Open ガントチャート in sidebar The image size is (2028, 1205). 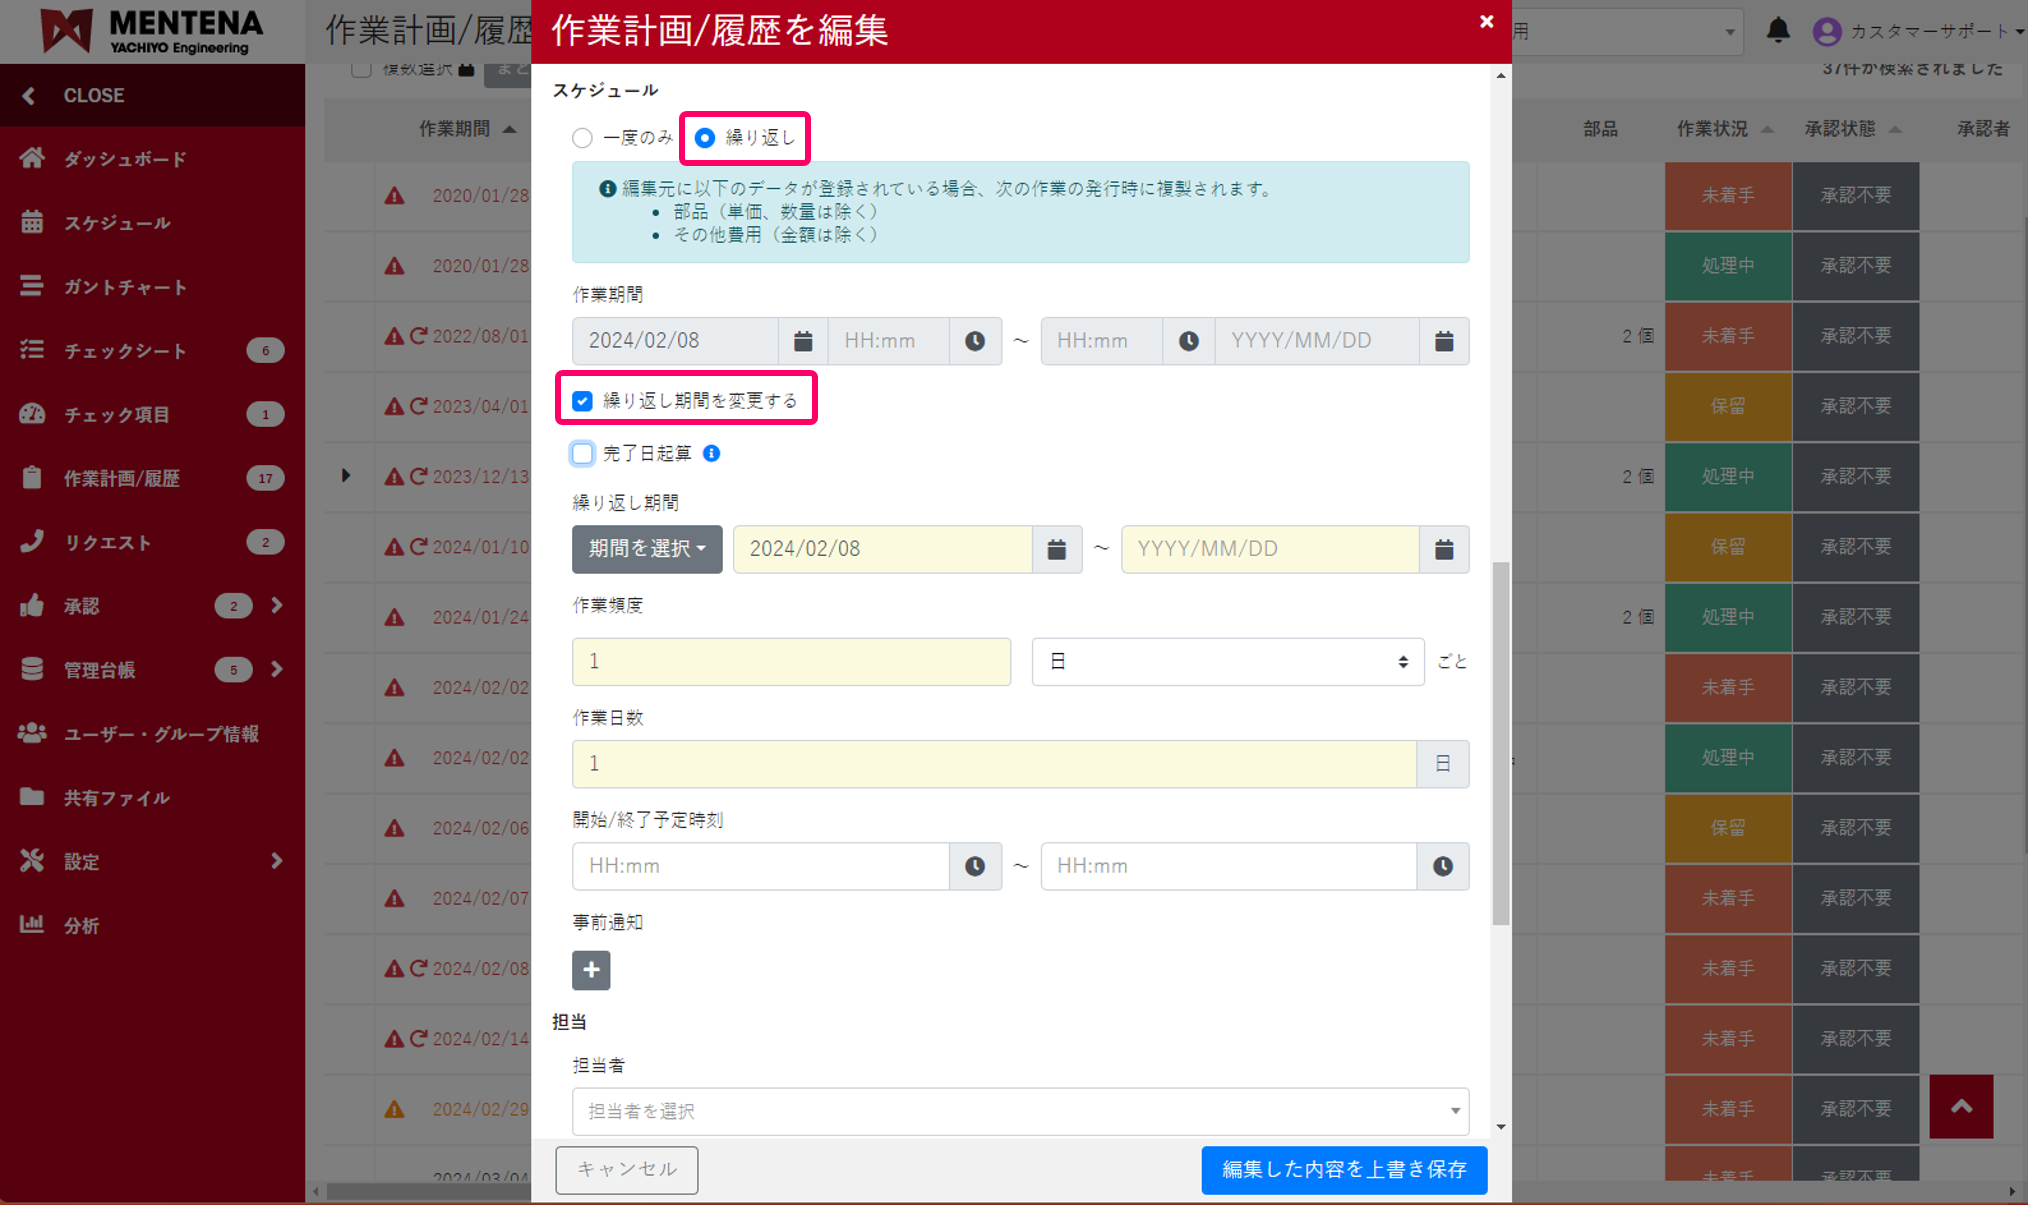pyautogui.click(x=125, y=287)
